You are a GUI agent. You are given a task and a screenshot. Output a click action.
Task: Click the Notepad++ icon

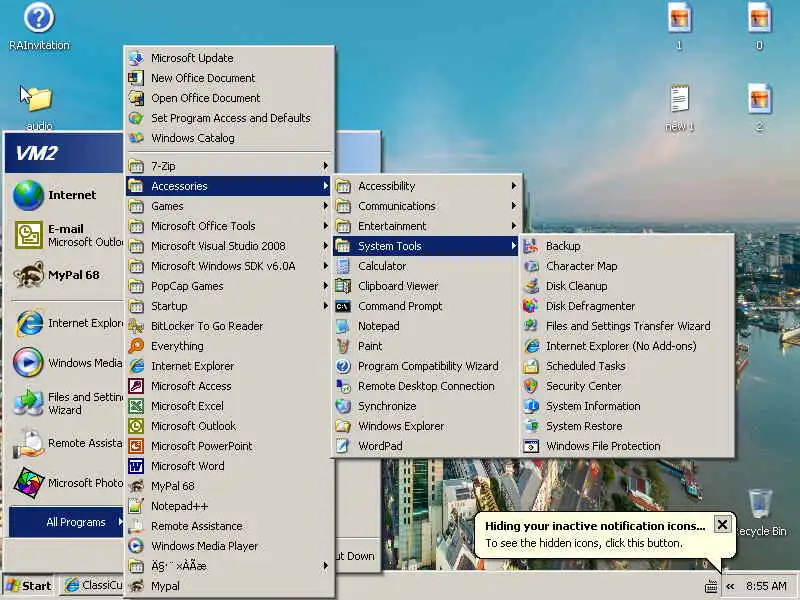tap(136, 506)
